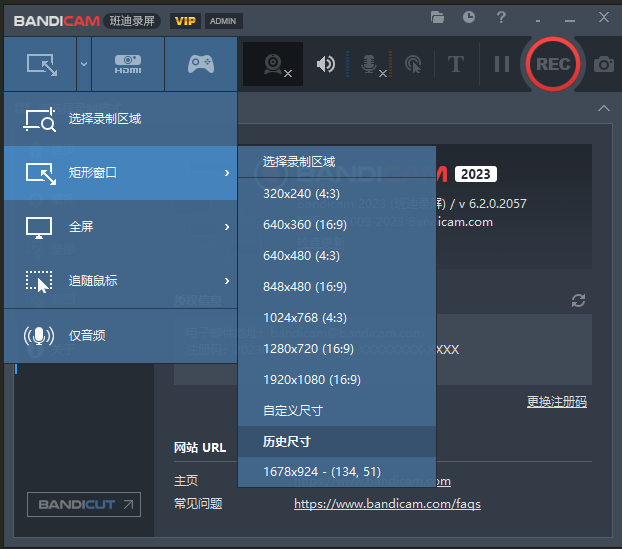622x549 pixels.
Task: Select the 320x240 (4:3) size
Action: tap(337, 194)
